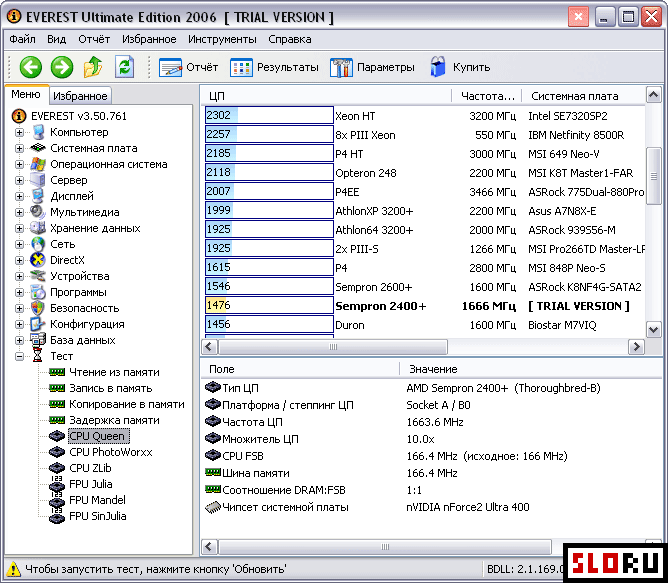Image resolution: width=668 pixels, height=583 pixels.
Task: Open the Отчёт report toolbar button
Action: tap(188, 67)
